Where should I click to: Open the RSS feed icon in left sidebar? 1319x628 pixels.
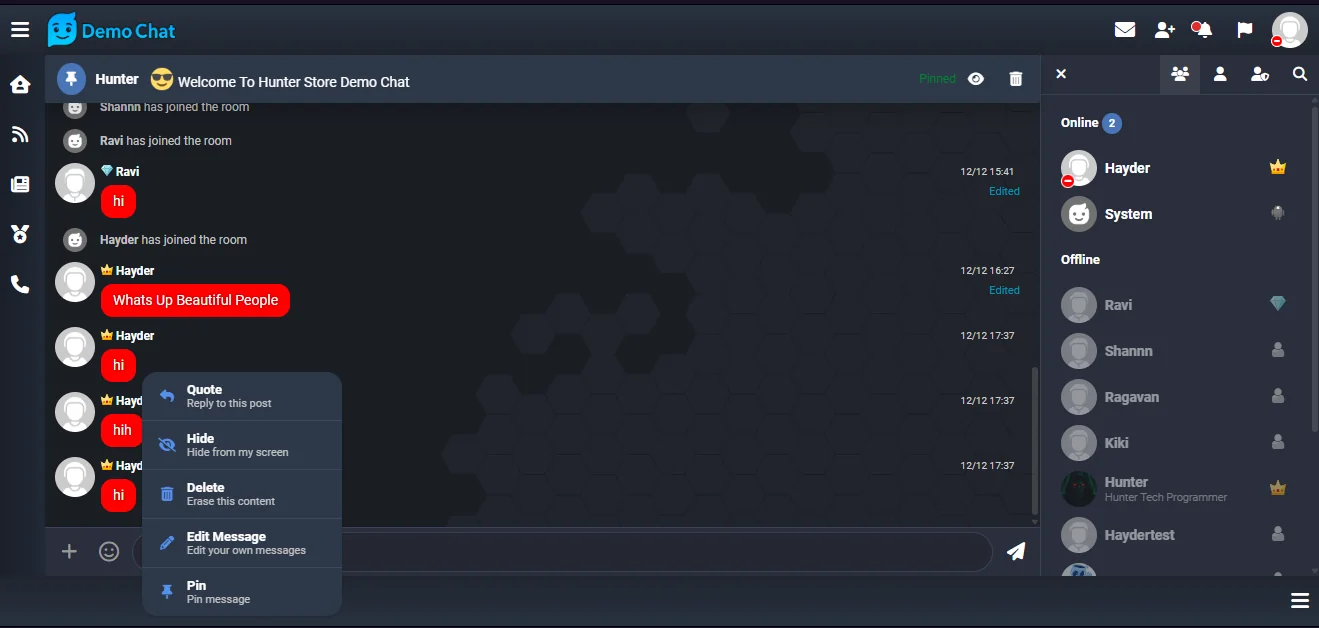click(20, 134)
